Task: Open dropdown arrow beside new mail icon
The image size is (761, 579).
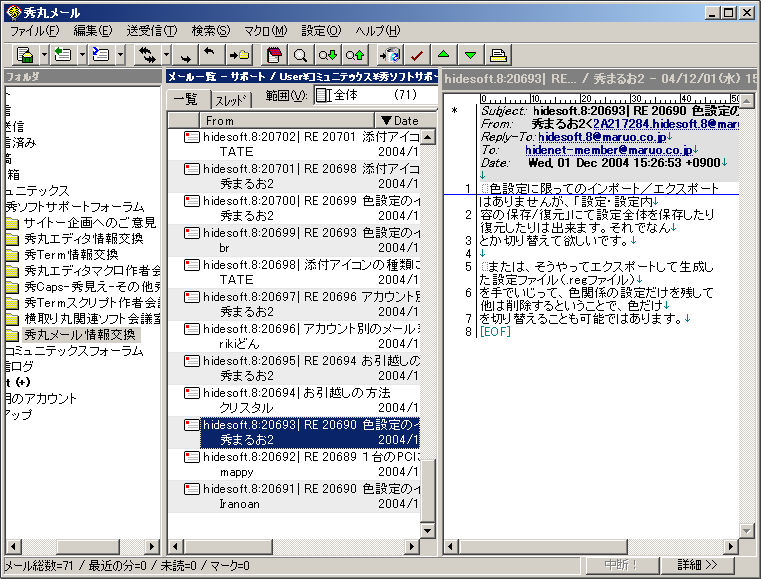Action: (43, 54)
